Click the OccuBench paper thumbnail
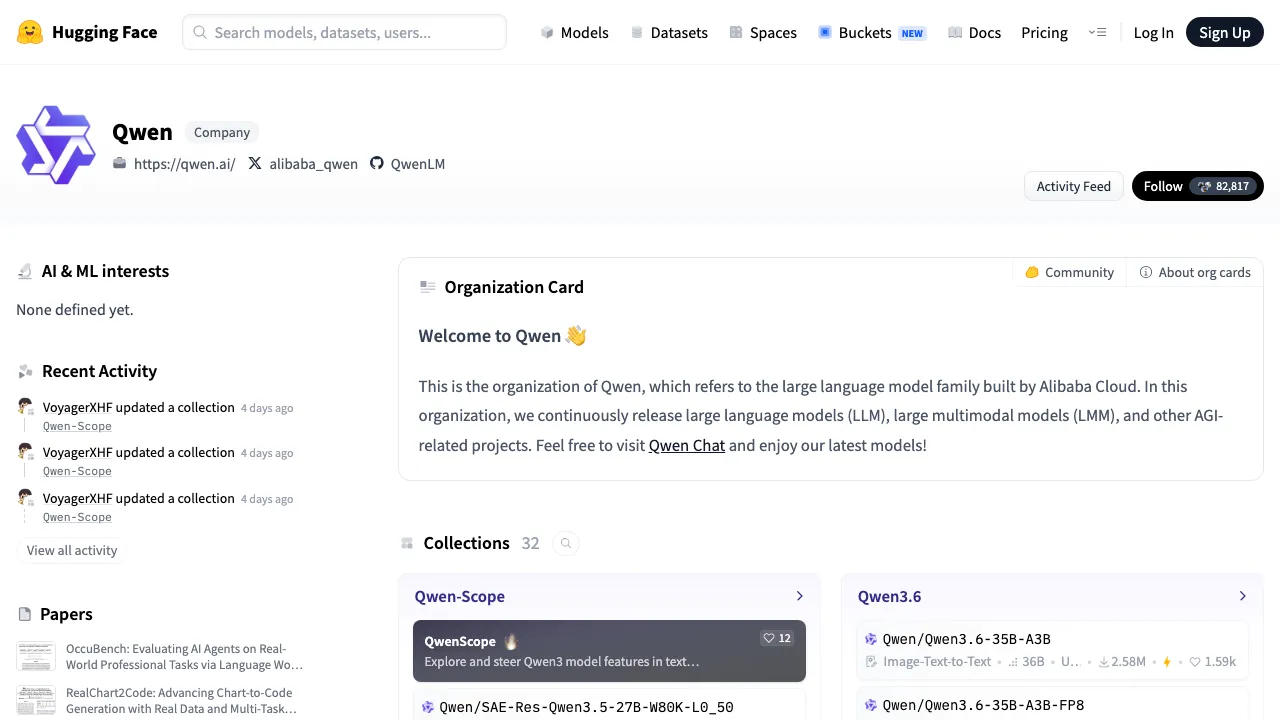 click(36, 656)
